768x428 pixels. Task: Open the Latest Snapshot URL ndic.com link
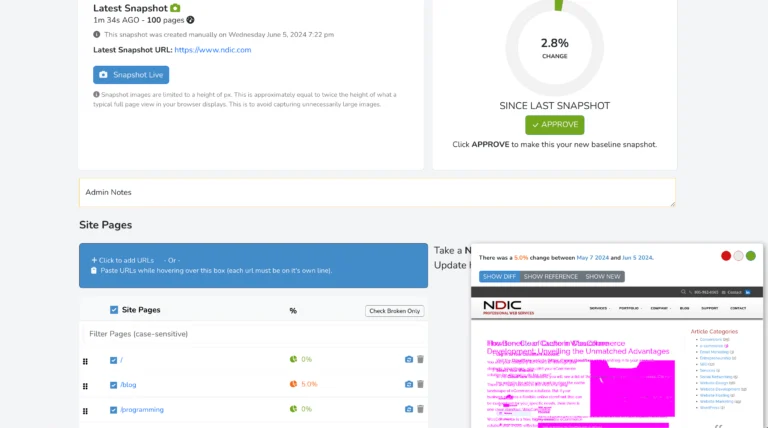click(x=213, y=50)
